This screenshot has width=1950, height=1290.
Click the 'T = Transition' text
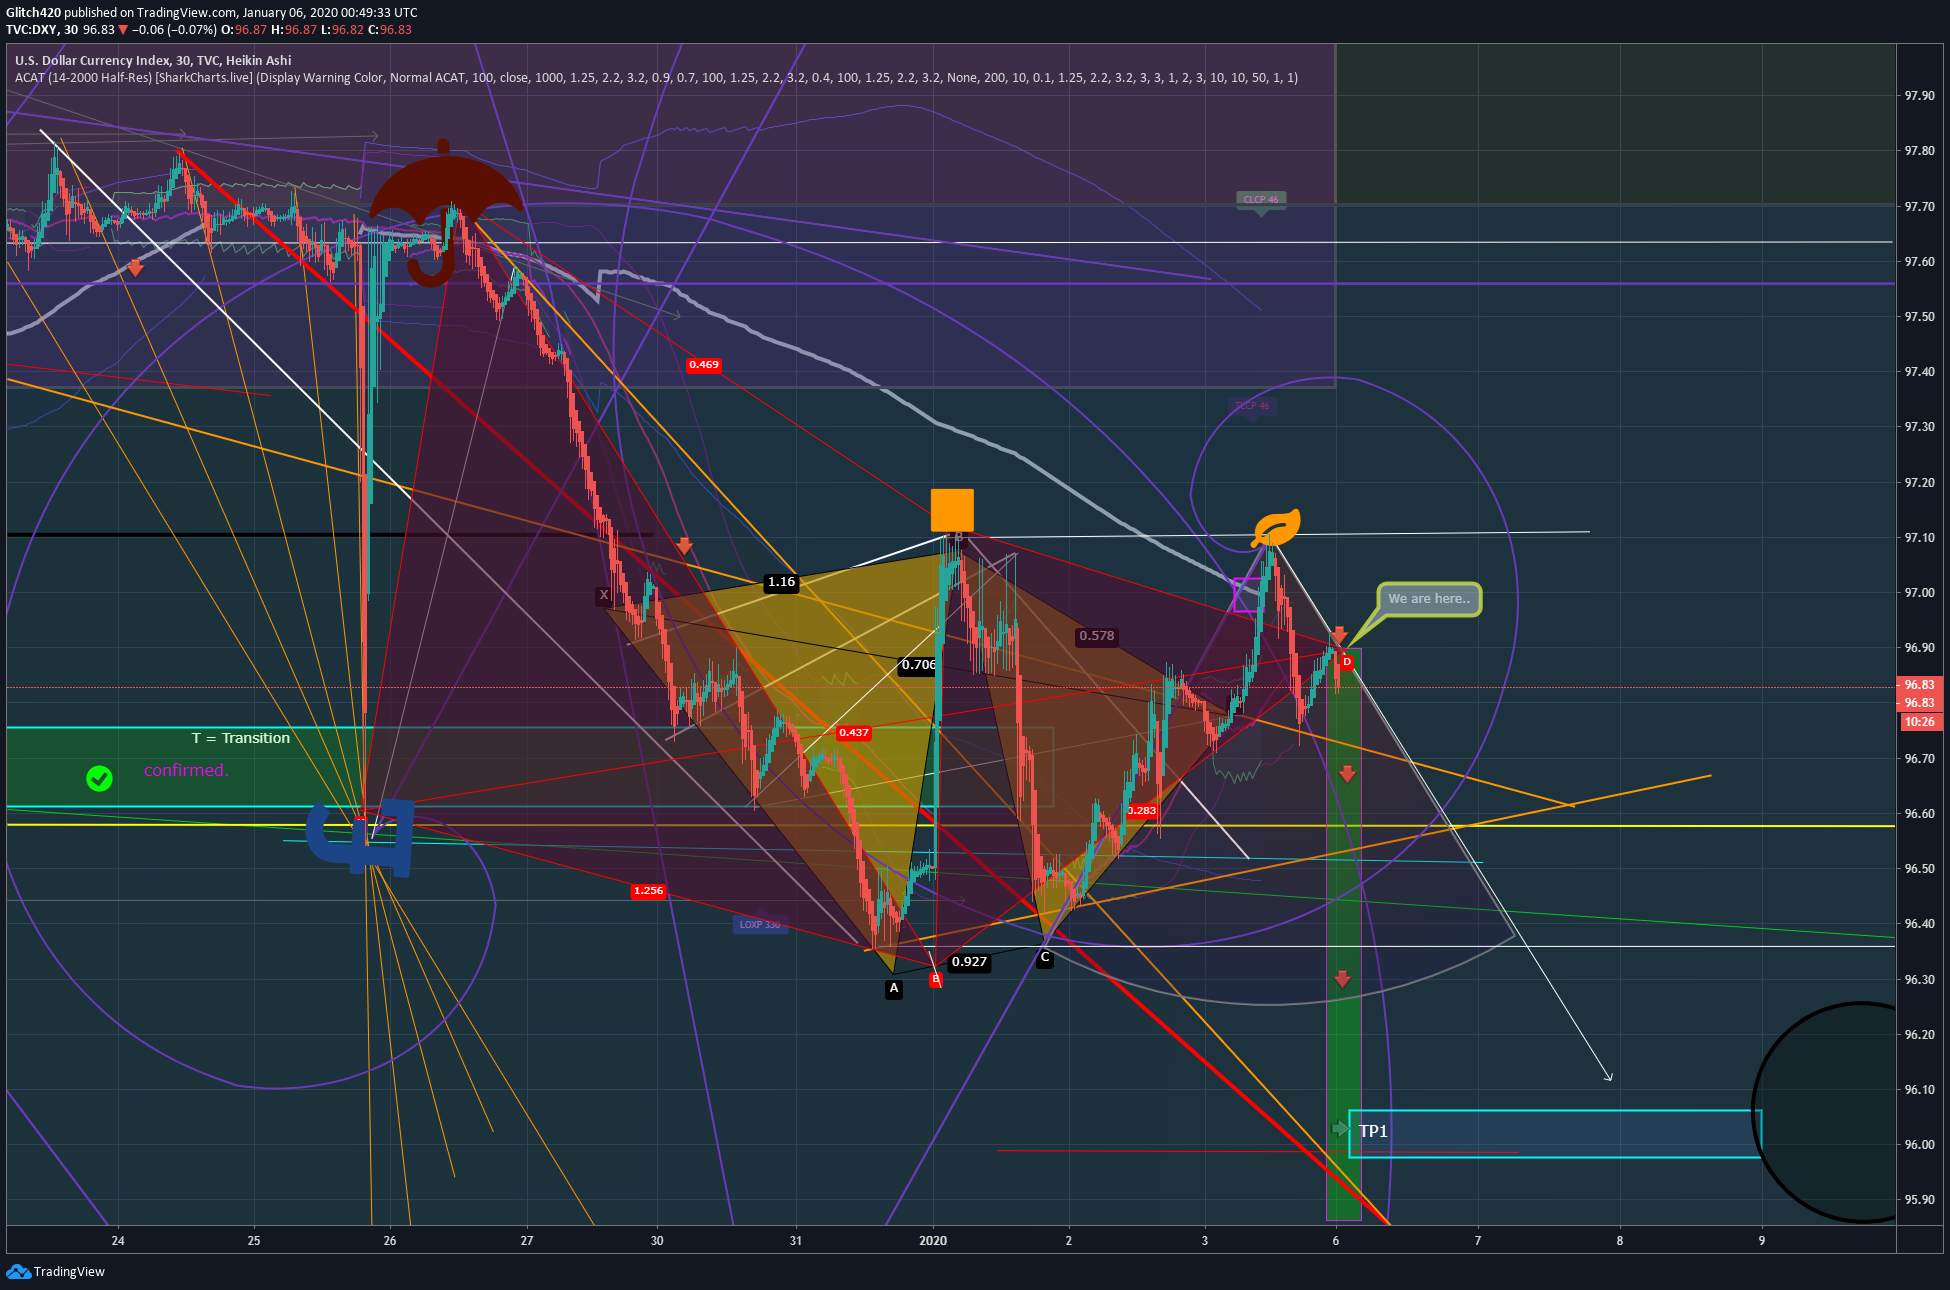(x=241, y=738)
